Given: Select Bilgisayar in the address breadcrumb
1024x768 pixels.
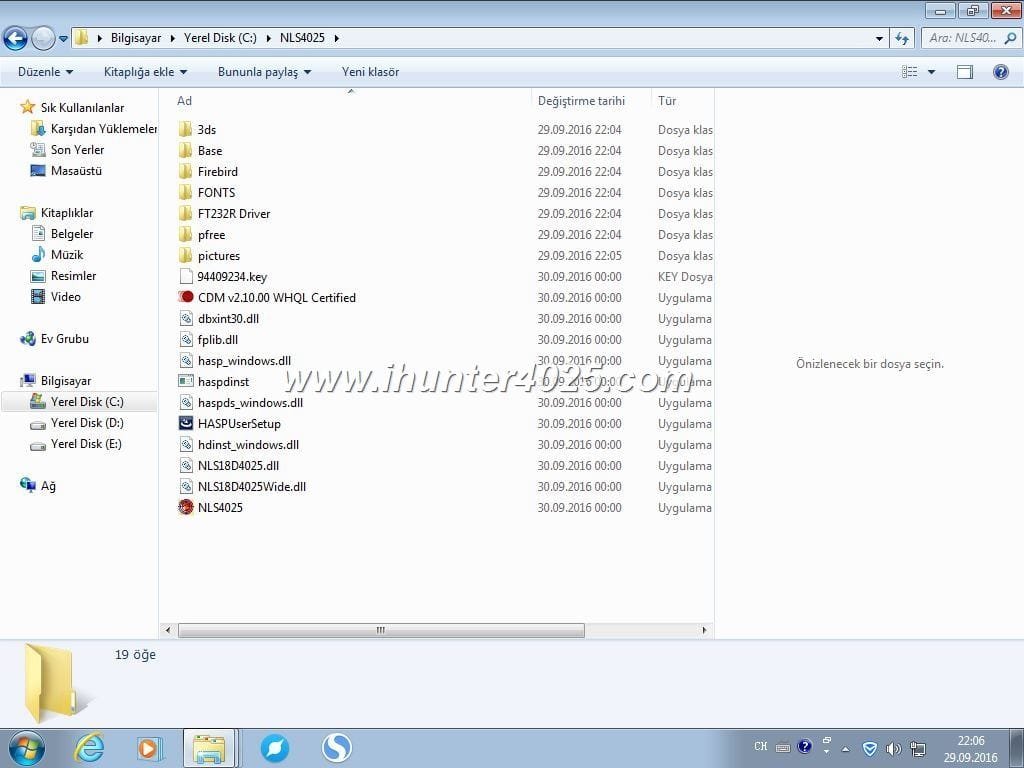Looking at the screenshot, I should coord(136,38).
